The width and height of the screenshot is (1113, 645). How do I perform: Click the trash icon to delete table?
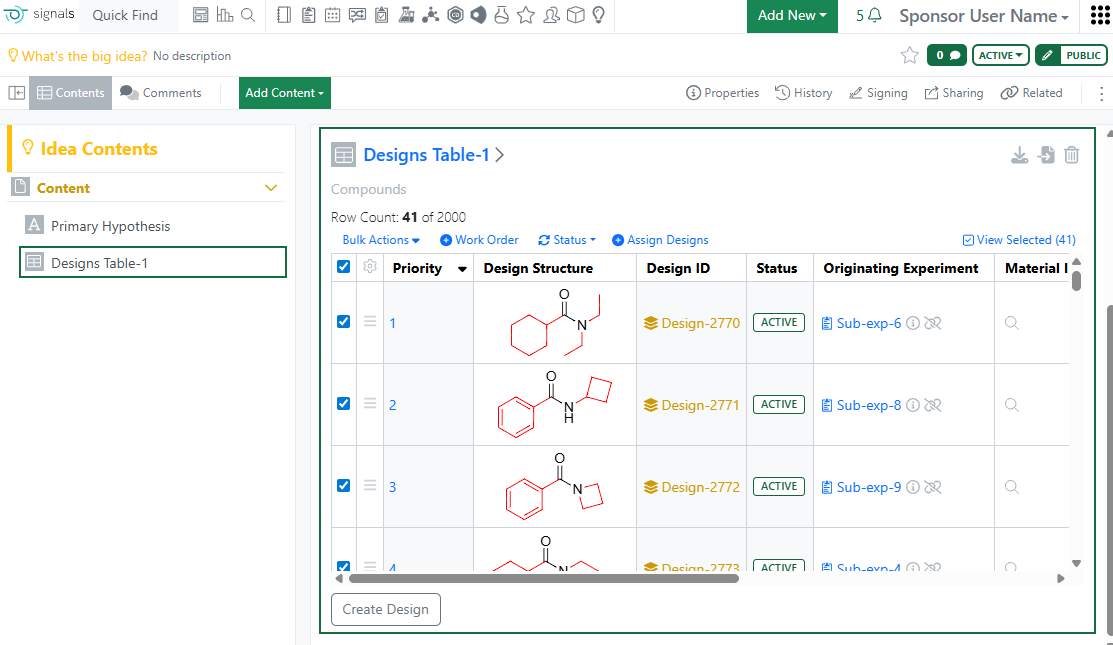coord(1071,155)
